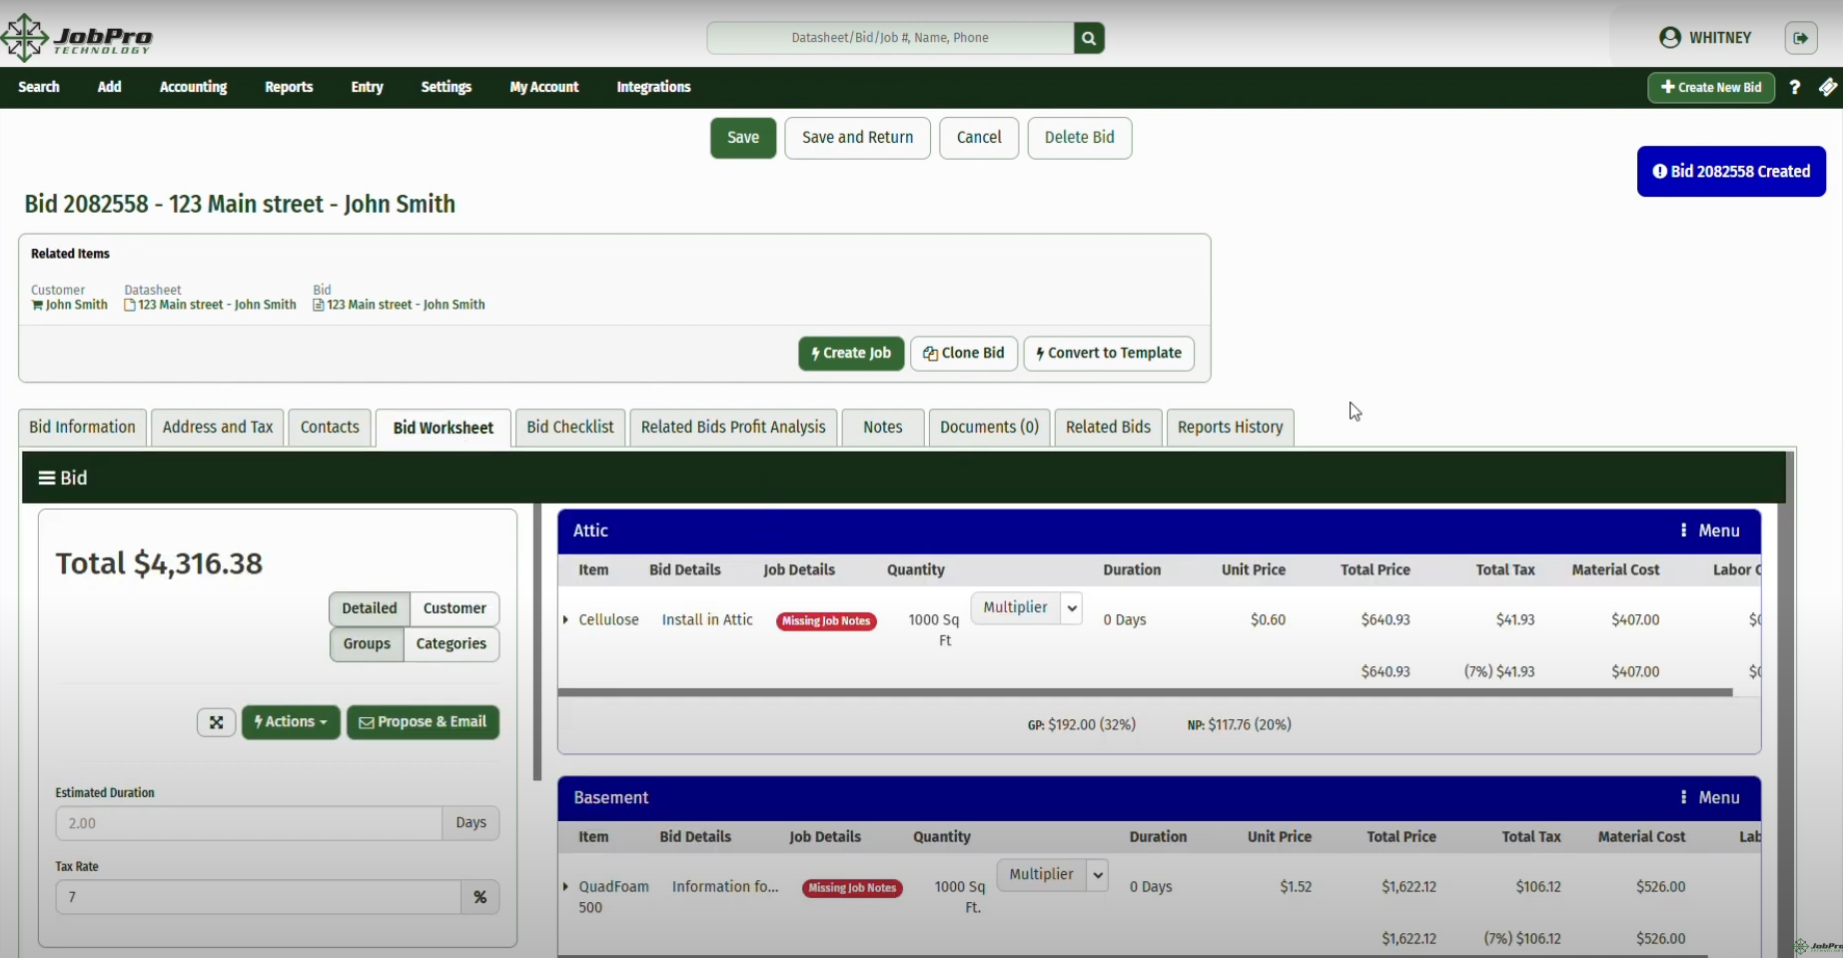Viewport: 1843px width, 958px height.
Task: Open the Multiplier dropdown for Cellulose
Action: [1026, 607]
